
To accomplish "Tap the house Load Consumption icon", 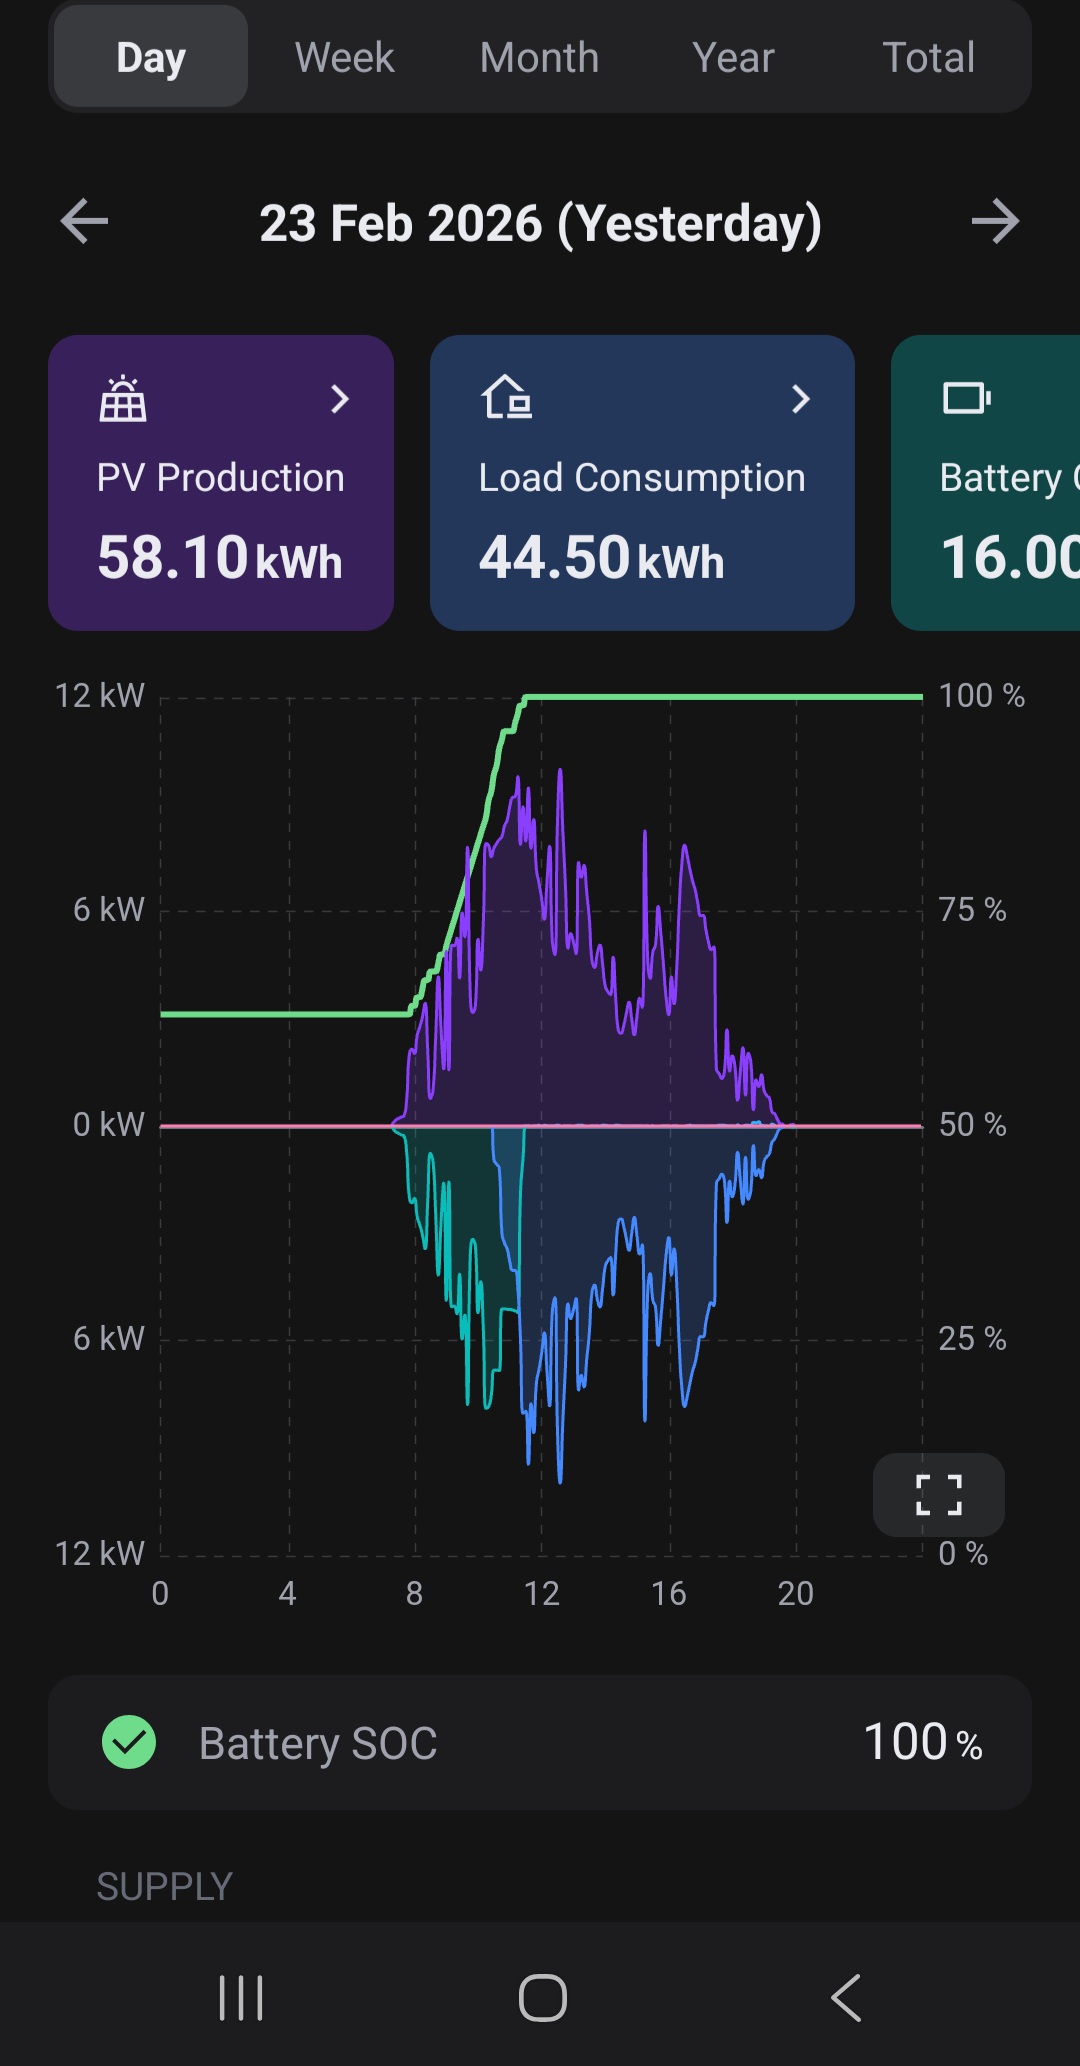I will 507,398.
